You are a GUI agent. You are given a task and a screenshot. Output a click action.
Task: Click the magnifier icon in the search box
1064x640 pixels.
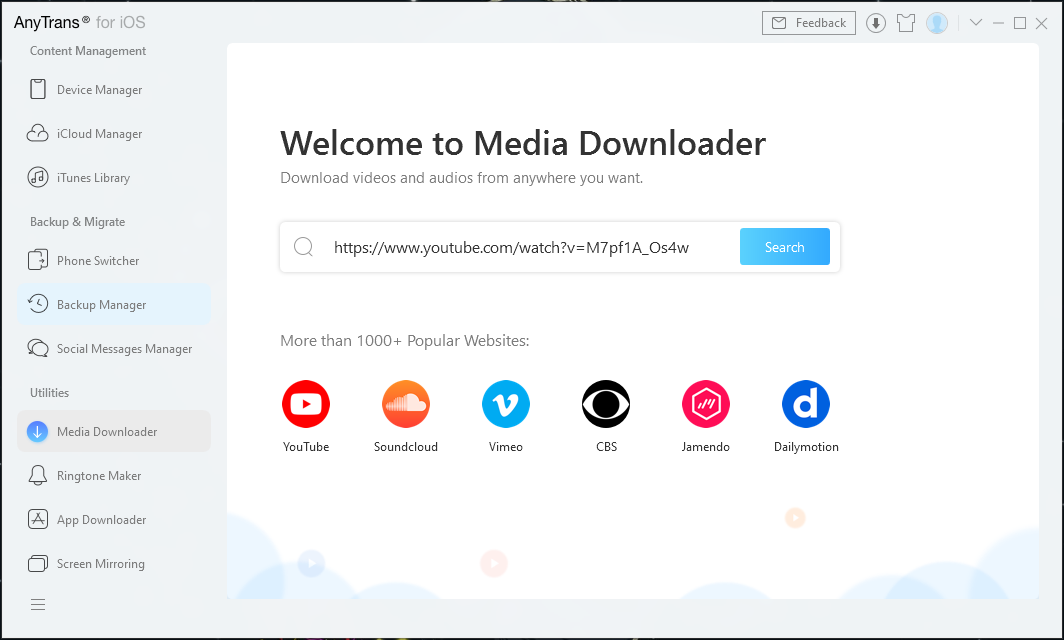tap(304, 247)
